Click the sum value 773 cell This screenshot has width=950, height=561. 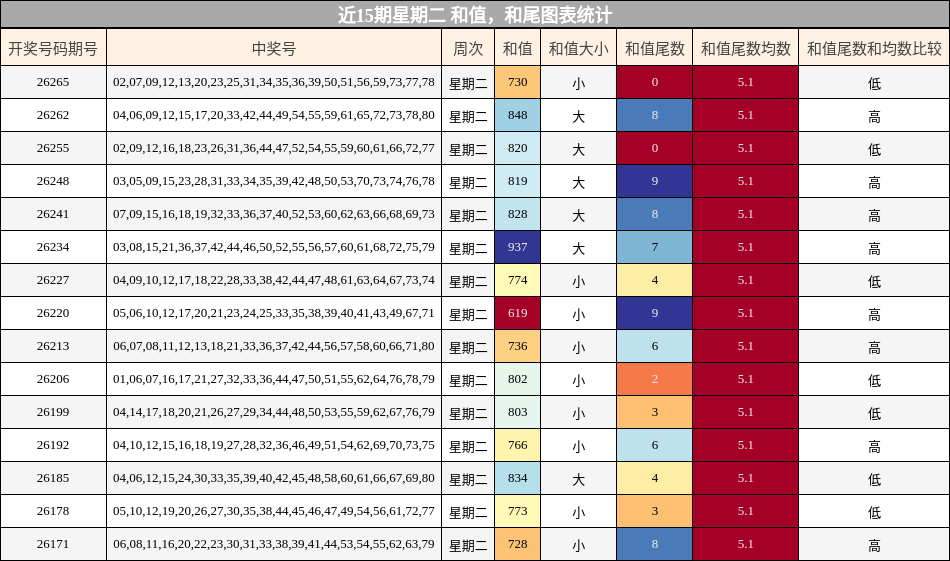517,511
